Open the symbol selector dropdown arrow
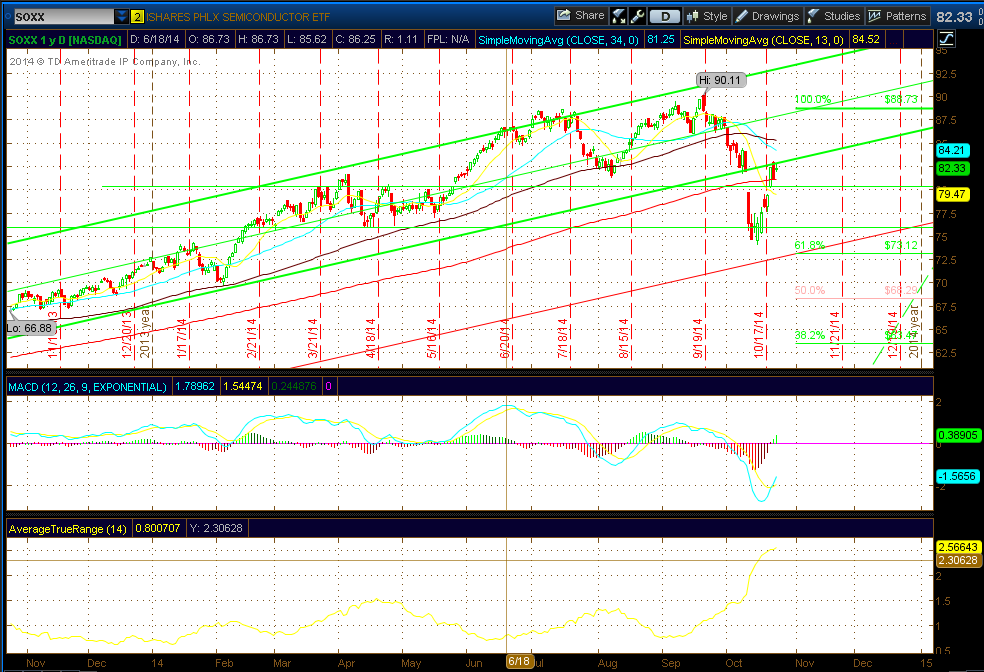This screenshot has height=672, width=984. pyautogui.click(x=122, y=16)
